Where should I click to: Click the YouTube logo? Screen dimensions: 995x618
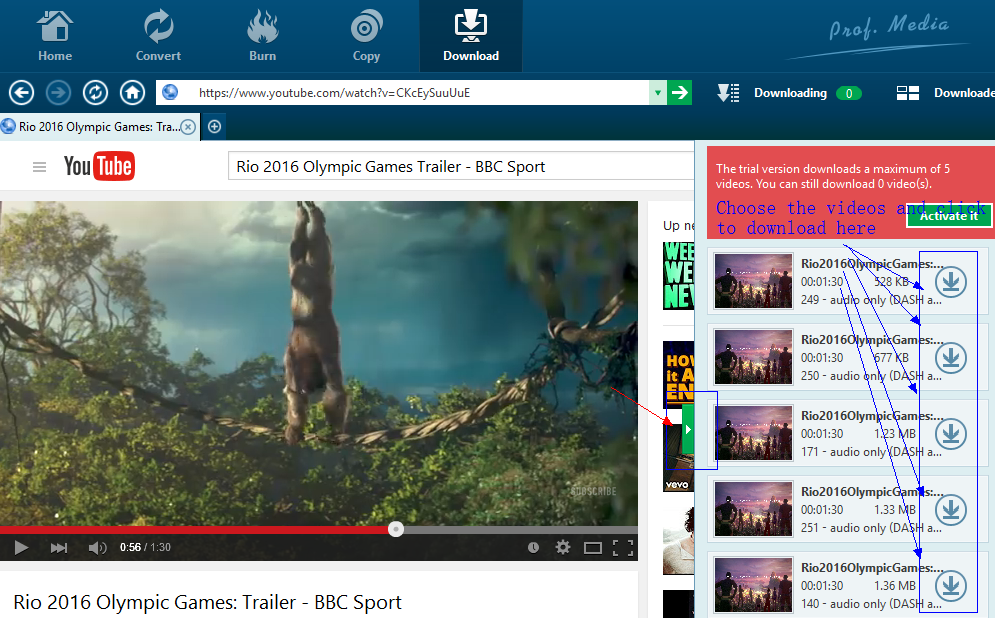[x=99, y=166]
